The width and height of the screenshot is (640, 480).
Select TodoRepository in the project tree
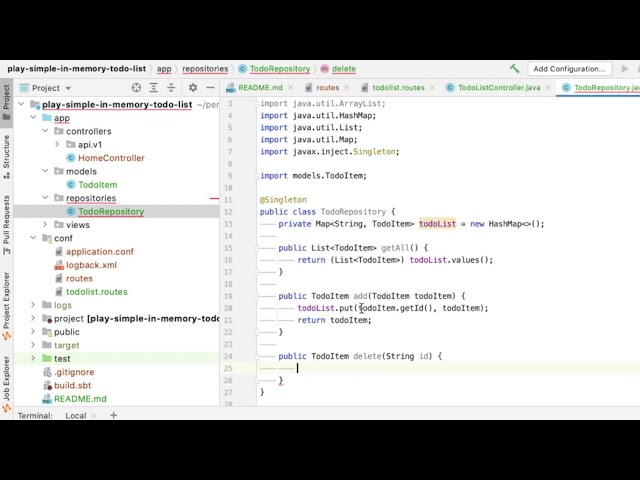click(x=111, y=211)
